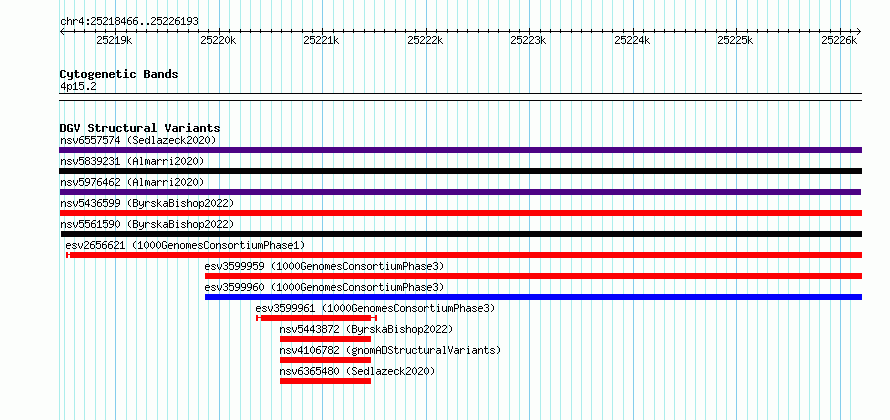Select the esv2656621 red variant bar
890x420 pixels.
pos(464,255)
